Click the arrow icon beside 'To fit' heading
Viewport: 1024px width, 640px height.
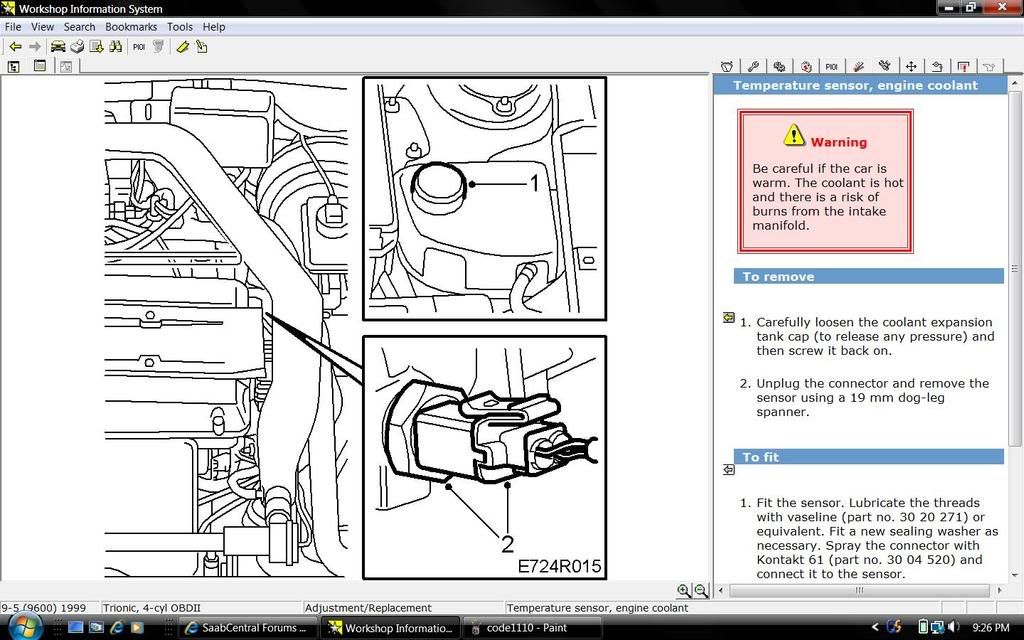728,469
